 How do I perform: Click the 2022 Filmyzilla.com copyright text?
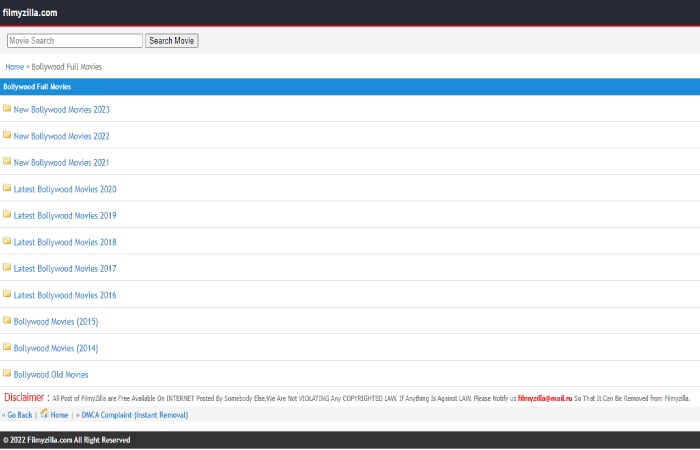click(67, 440)
